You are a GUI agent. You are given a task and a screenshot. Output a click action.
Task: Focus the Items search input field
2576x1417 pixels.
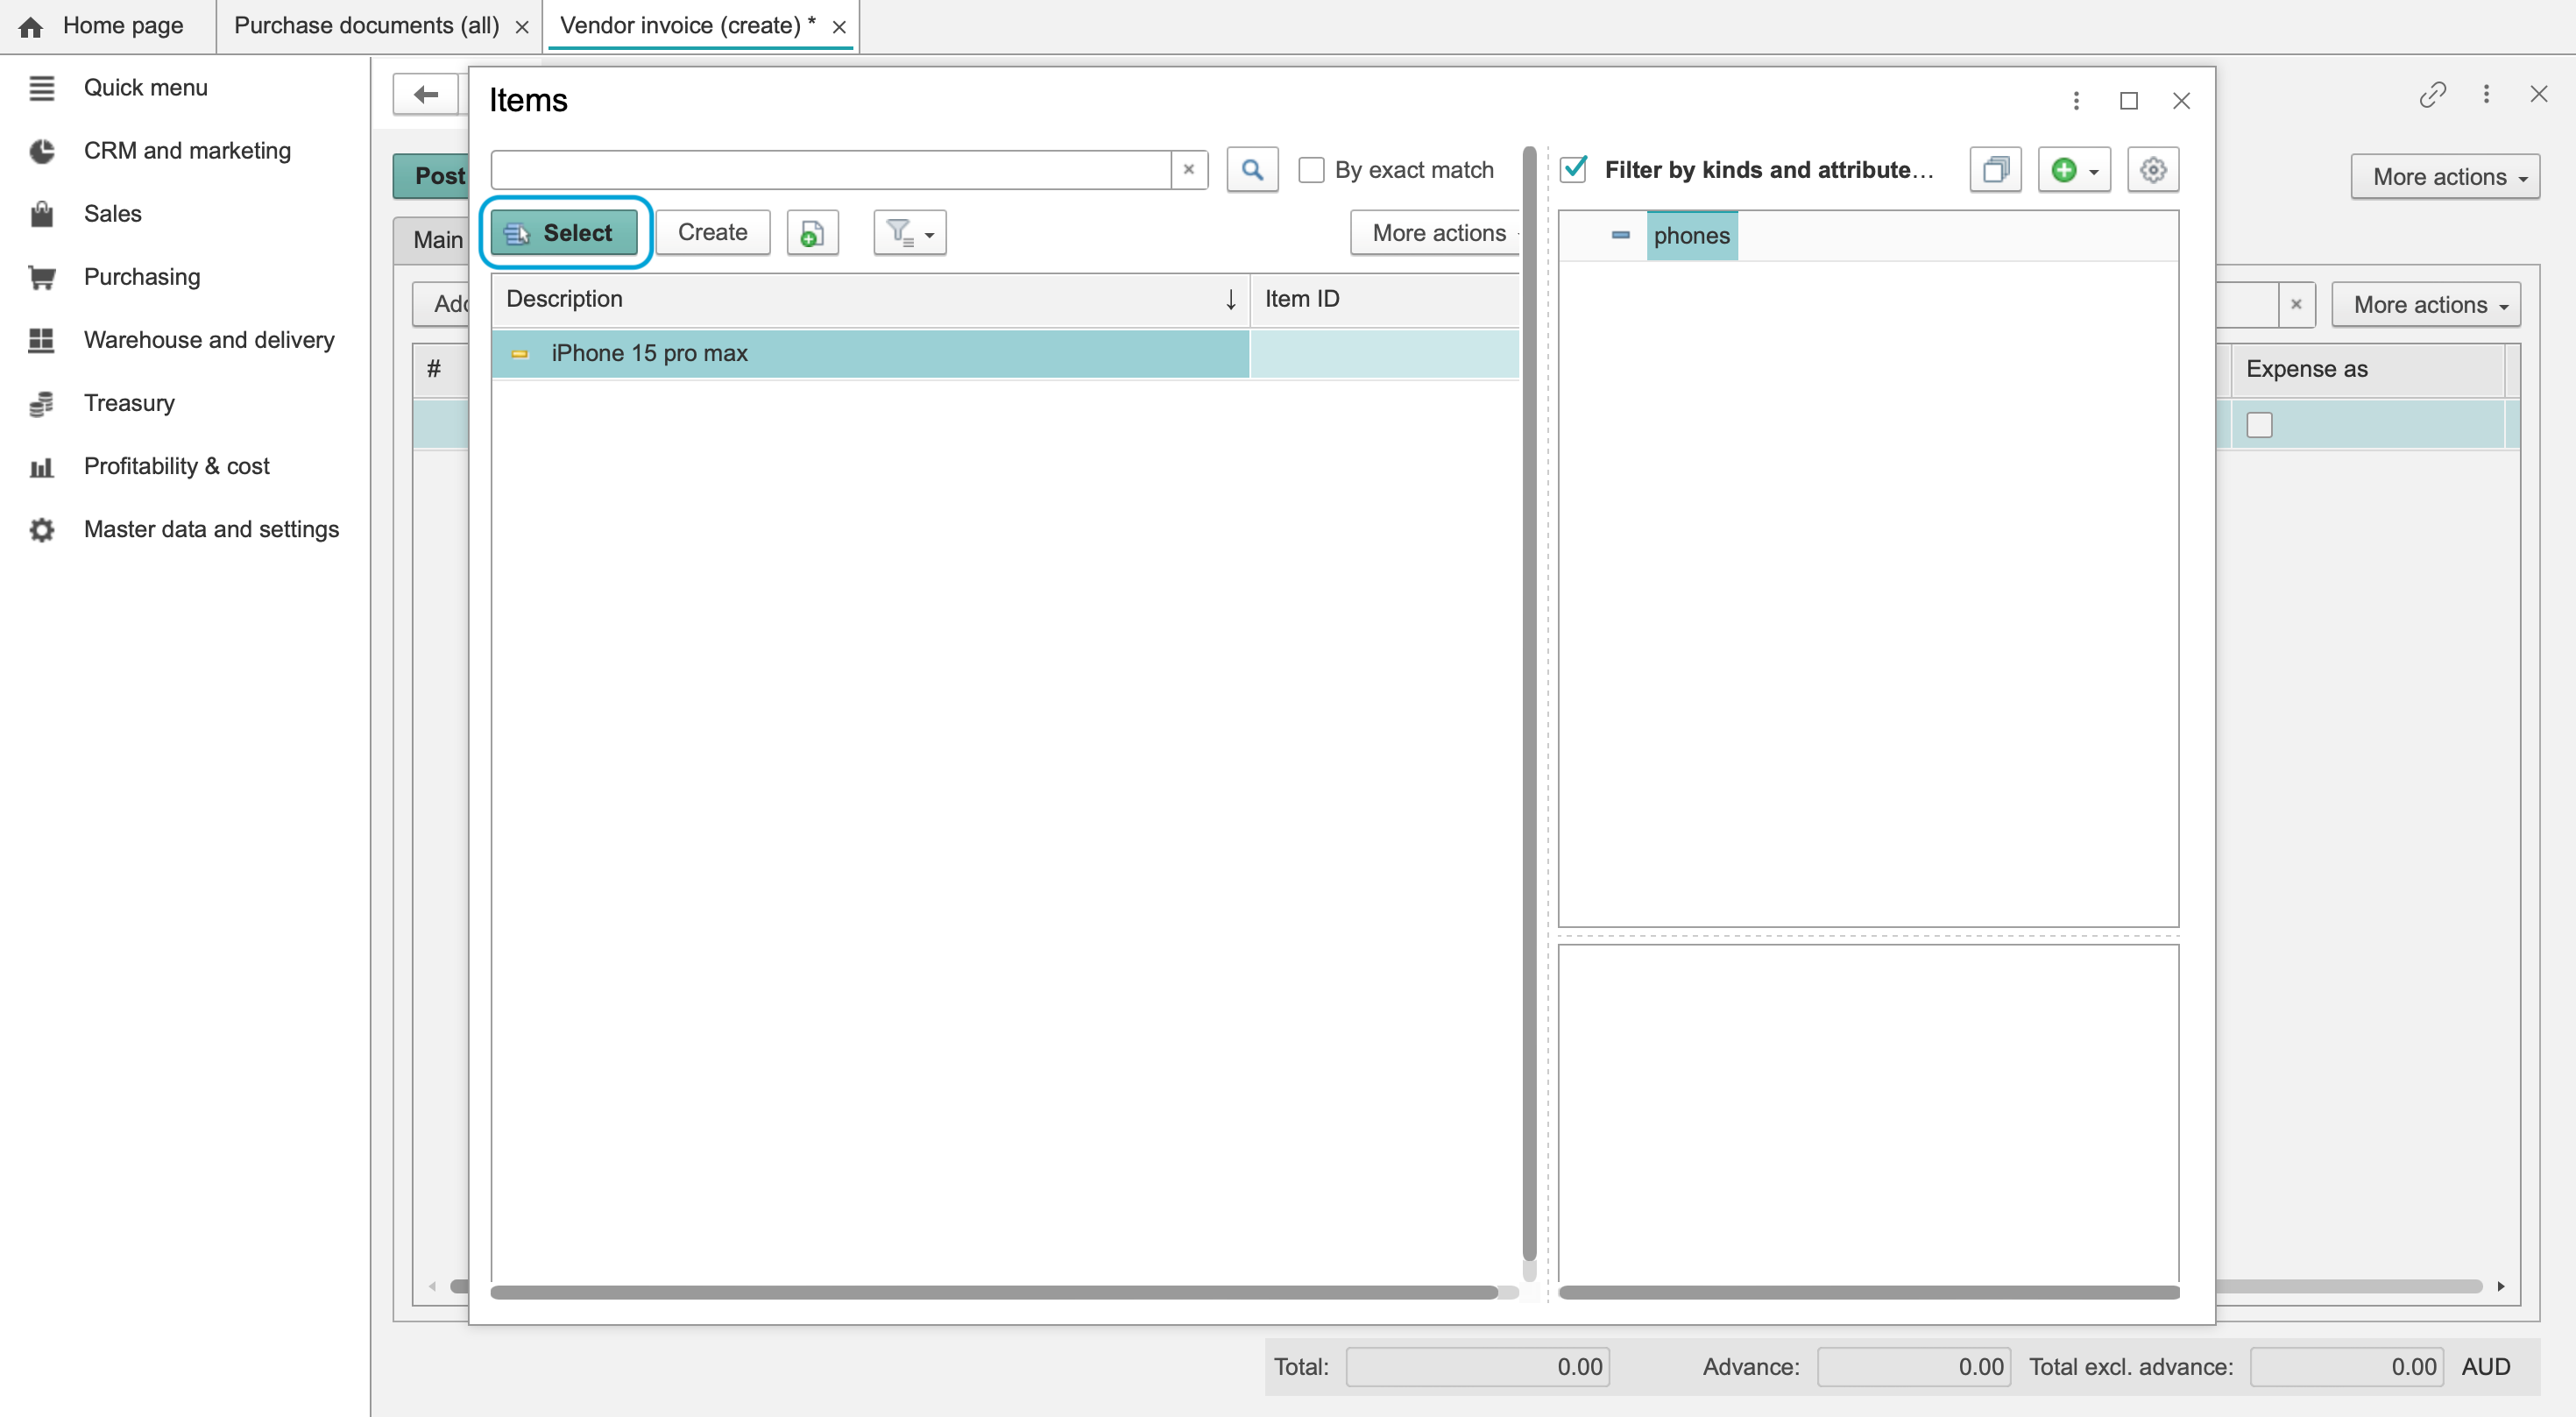click(x=831, y=170)
